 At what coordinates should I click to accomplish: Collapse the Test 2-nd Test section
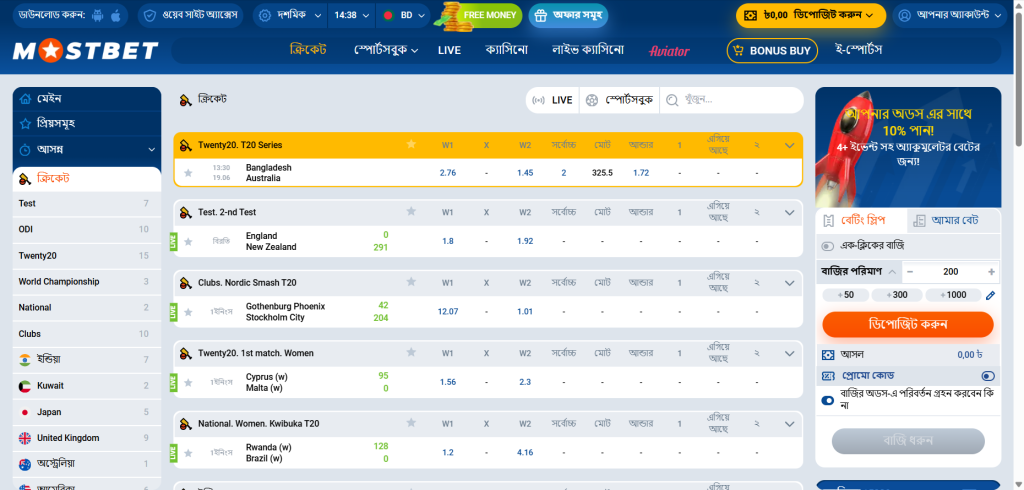click(x=789, y=212)
